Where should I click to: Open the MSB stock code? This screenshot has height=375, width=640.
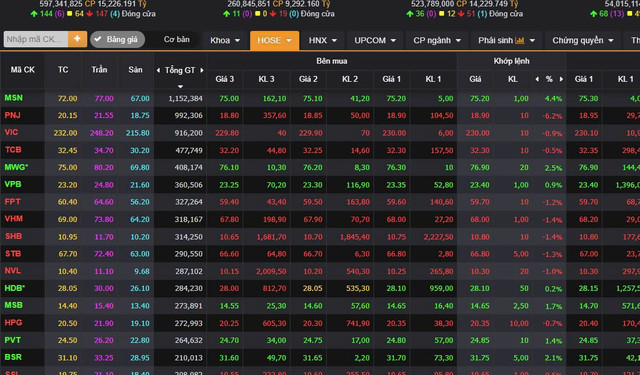click(13, 305)
